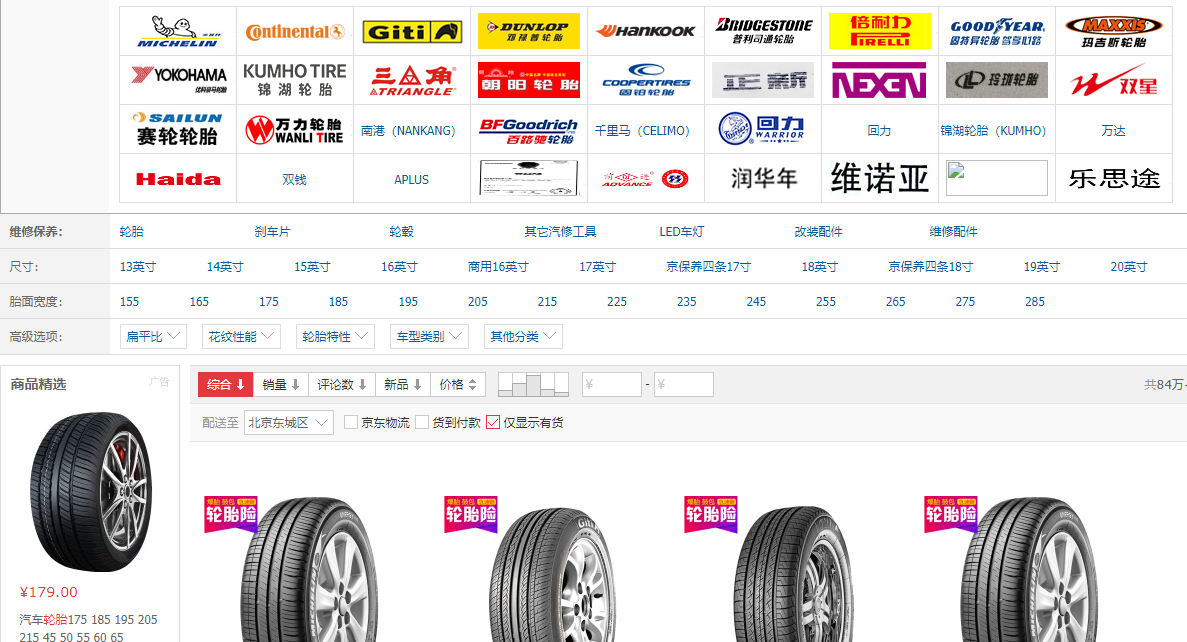Image resolution: width=1187 pixels, height=642 pixels.
Task: Sort results by 评论数
Action: point(341,385)
